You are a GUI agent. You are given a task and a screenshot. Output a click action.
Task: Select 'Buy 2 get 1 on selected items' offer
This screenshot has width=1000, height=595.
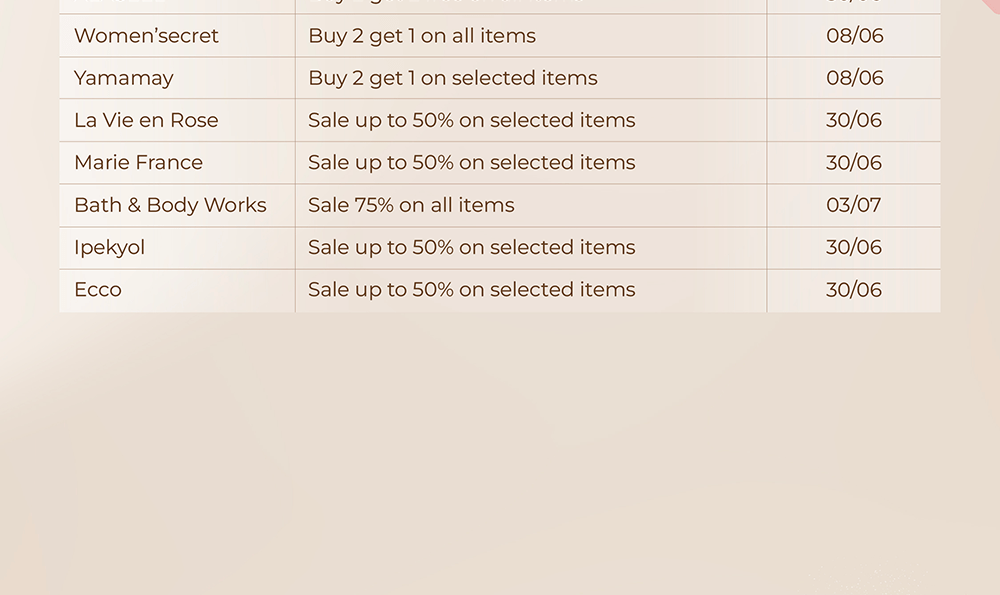pyautogui.click(x=453, y=78)
